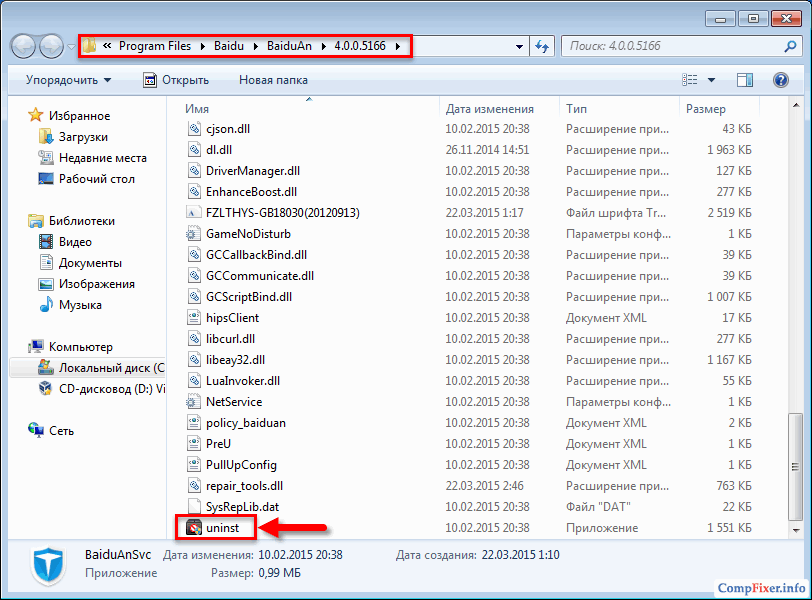Expand the arrow after 4.0.0.5166 in path
Viewport: 812px width, 600px height.
click(398, 46)
